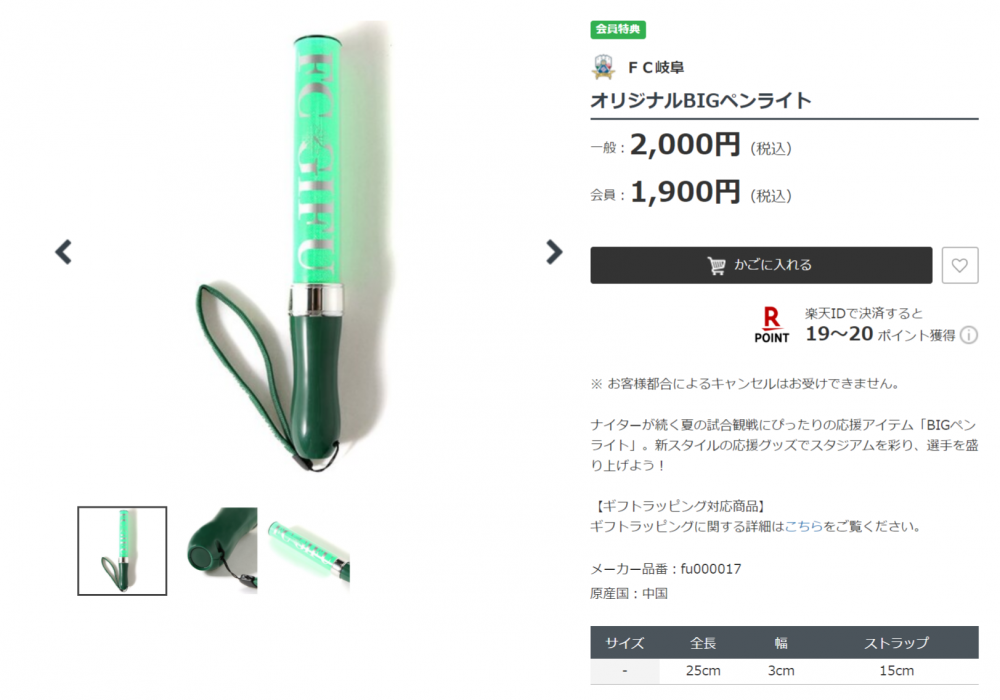Image resolution: width=1000 pixels, height=700 pixels.
Task: Add item to favorites with heart icon
Action: [960, 265]
